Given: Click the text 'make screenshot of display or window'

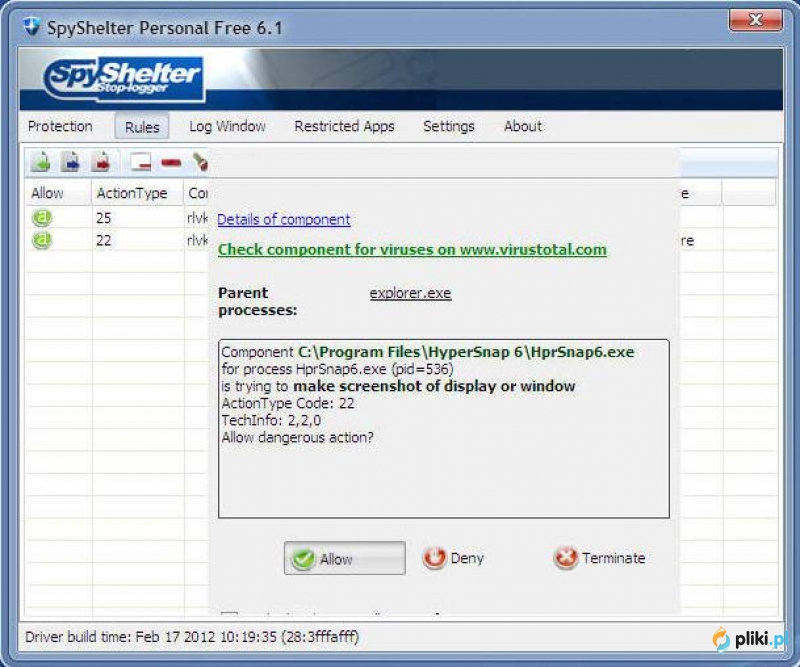Looking at the screenshot, I should click(x=434, y=386).
